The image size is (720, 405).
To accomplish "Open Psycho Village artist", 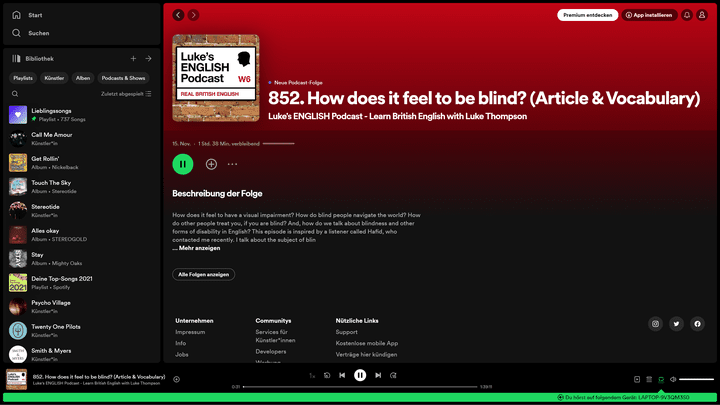I will (x=82, y=307).
